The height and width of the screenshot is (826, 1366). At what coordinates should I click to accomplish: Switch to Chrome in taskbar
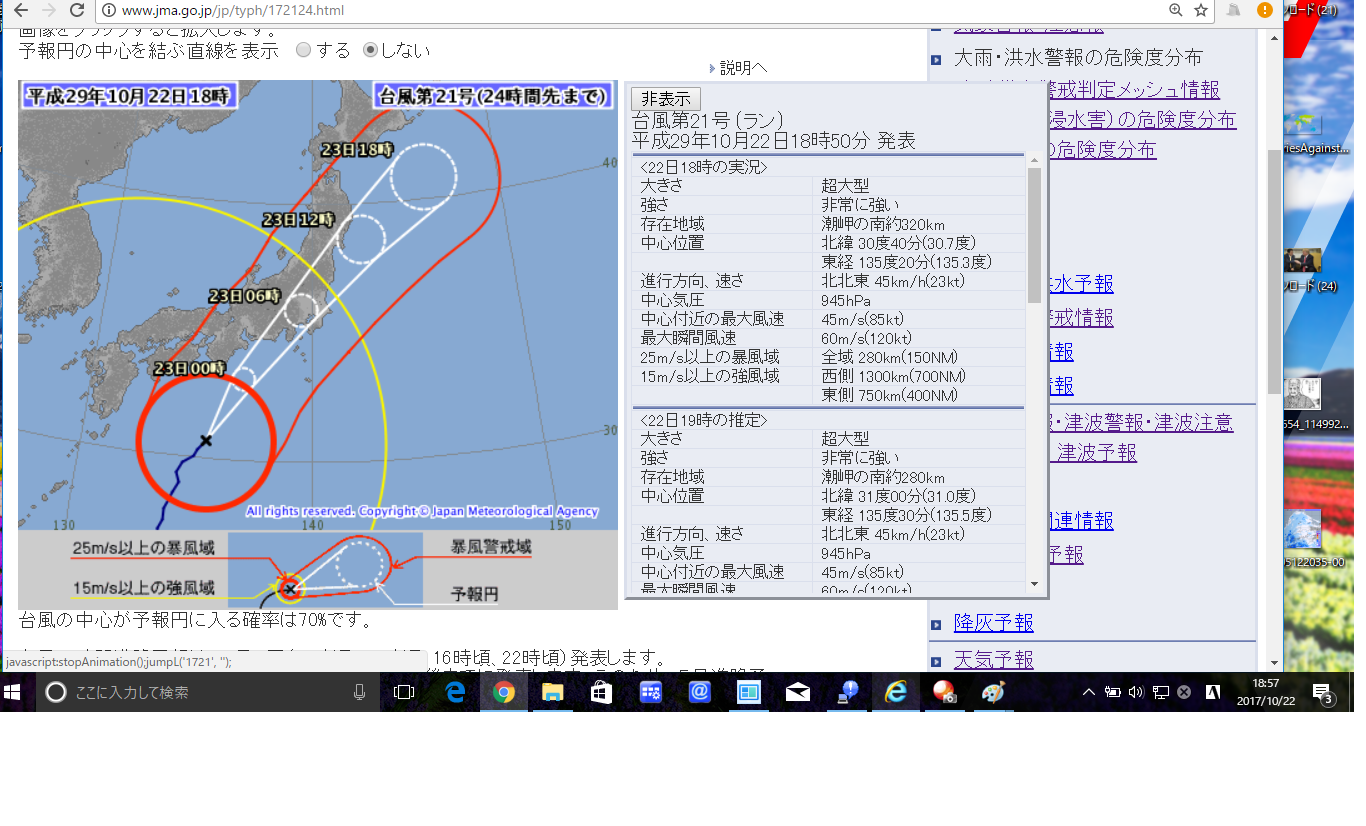point(504,692)
